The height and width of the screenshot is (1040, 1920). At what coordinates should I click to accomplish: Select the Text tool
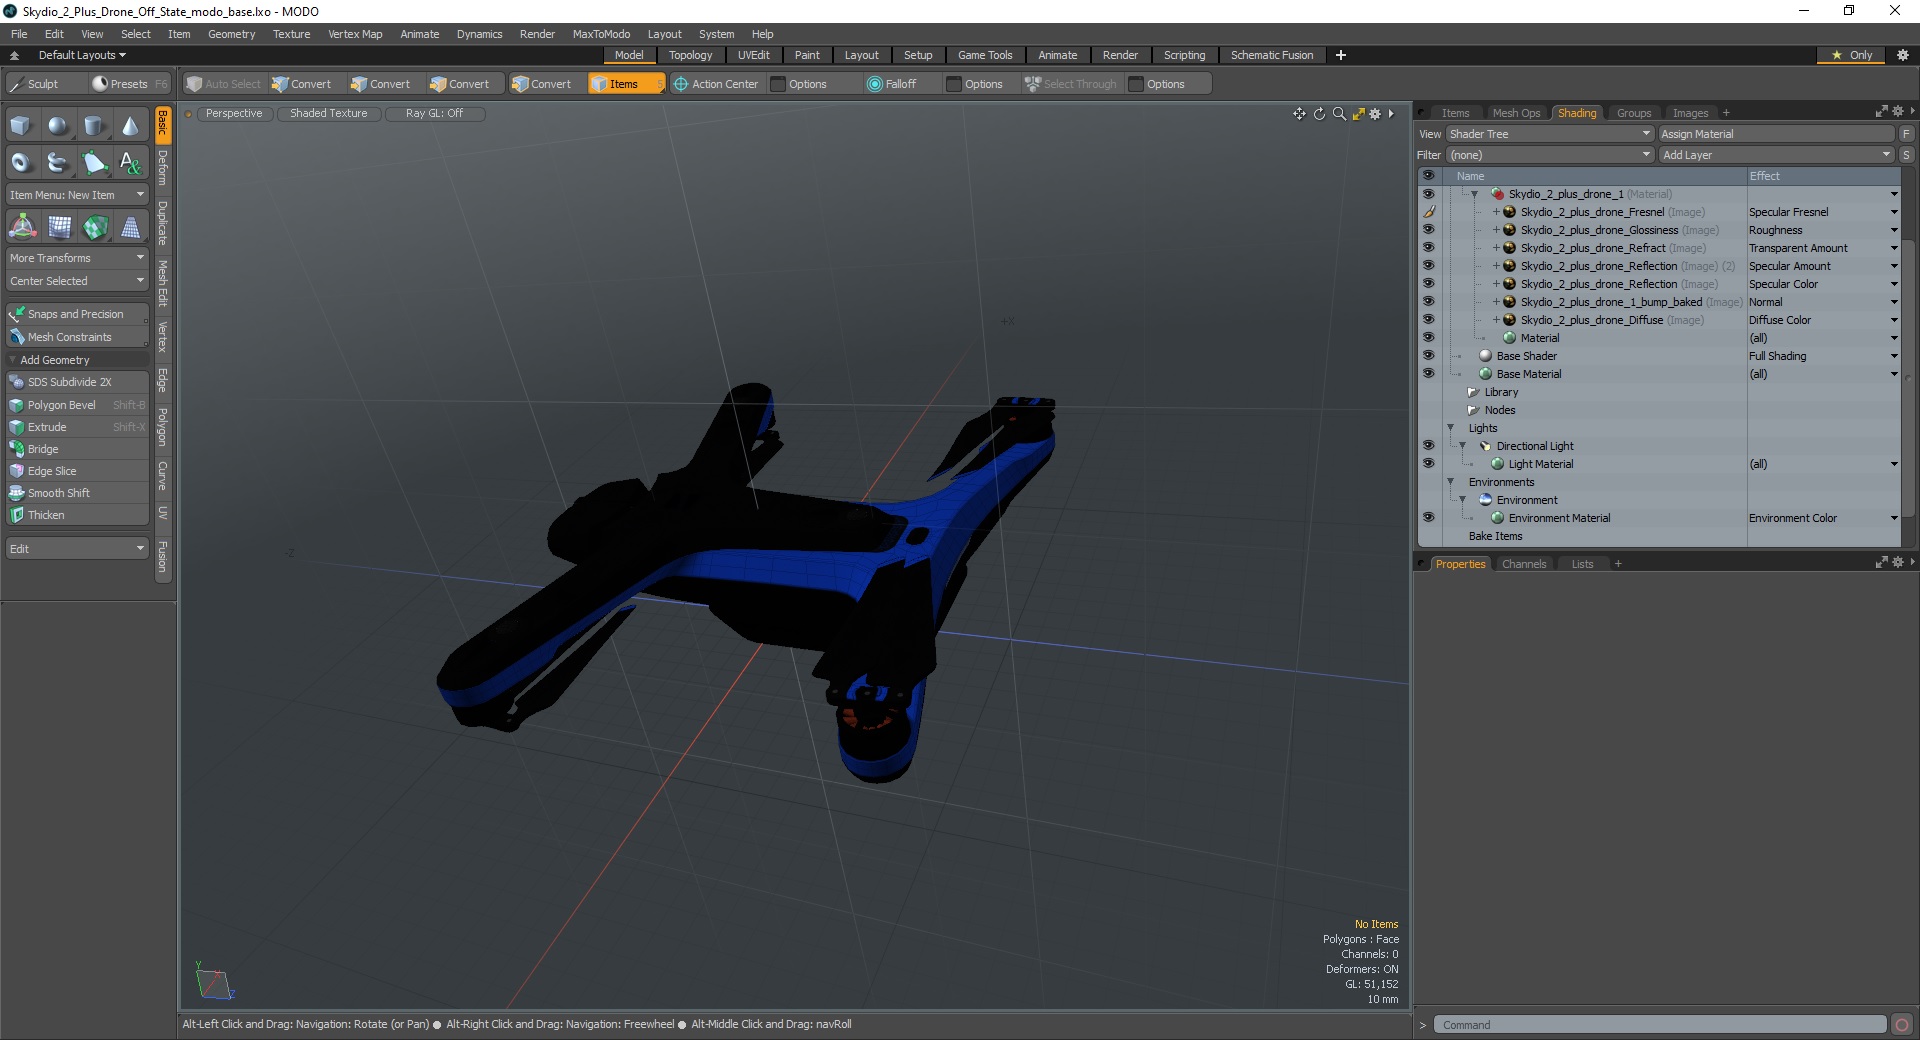coord(130,162)
